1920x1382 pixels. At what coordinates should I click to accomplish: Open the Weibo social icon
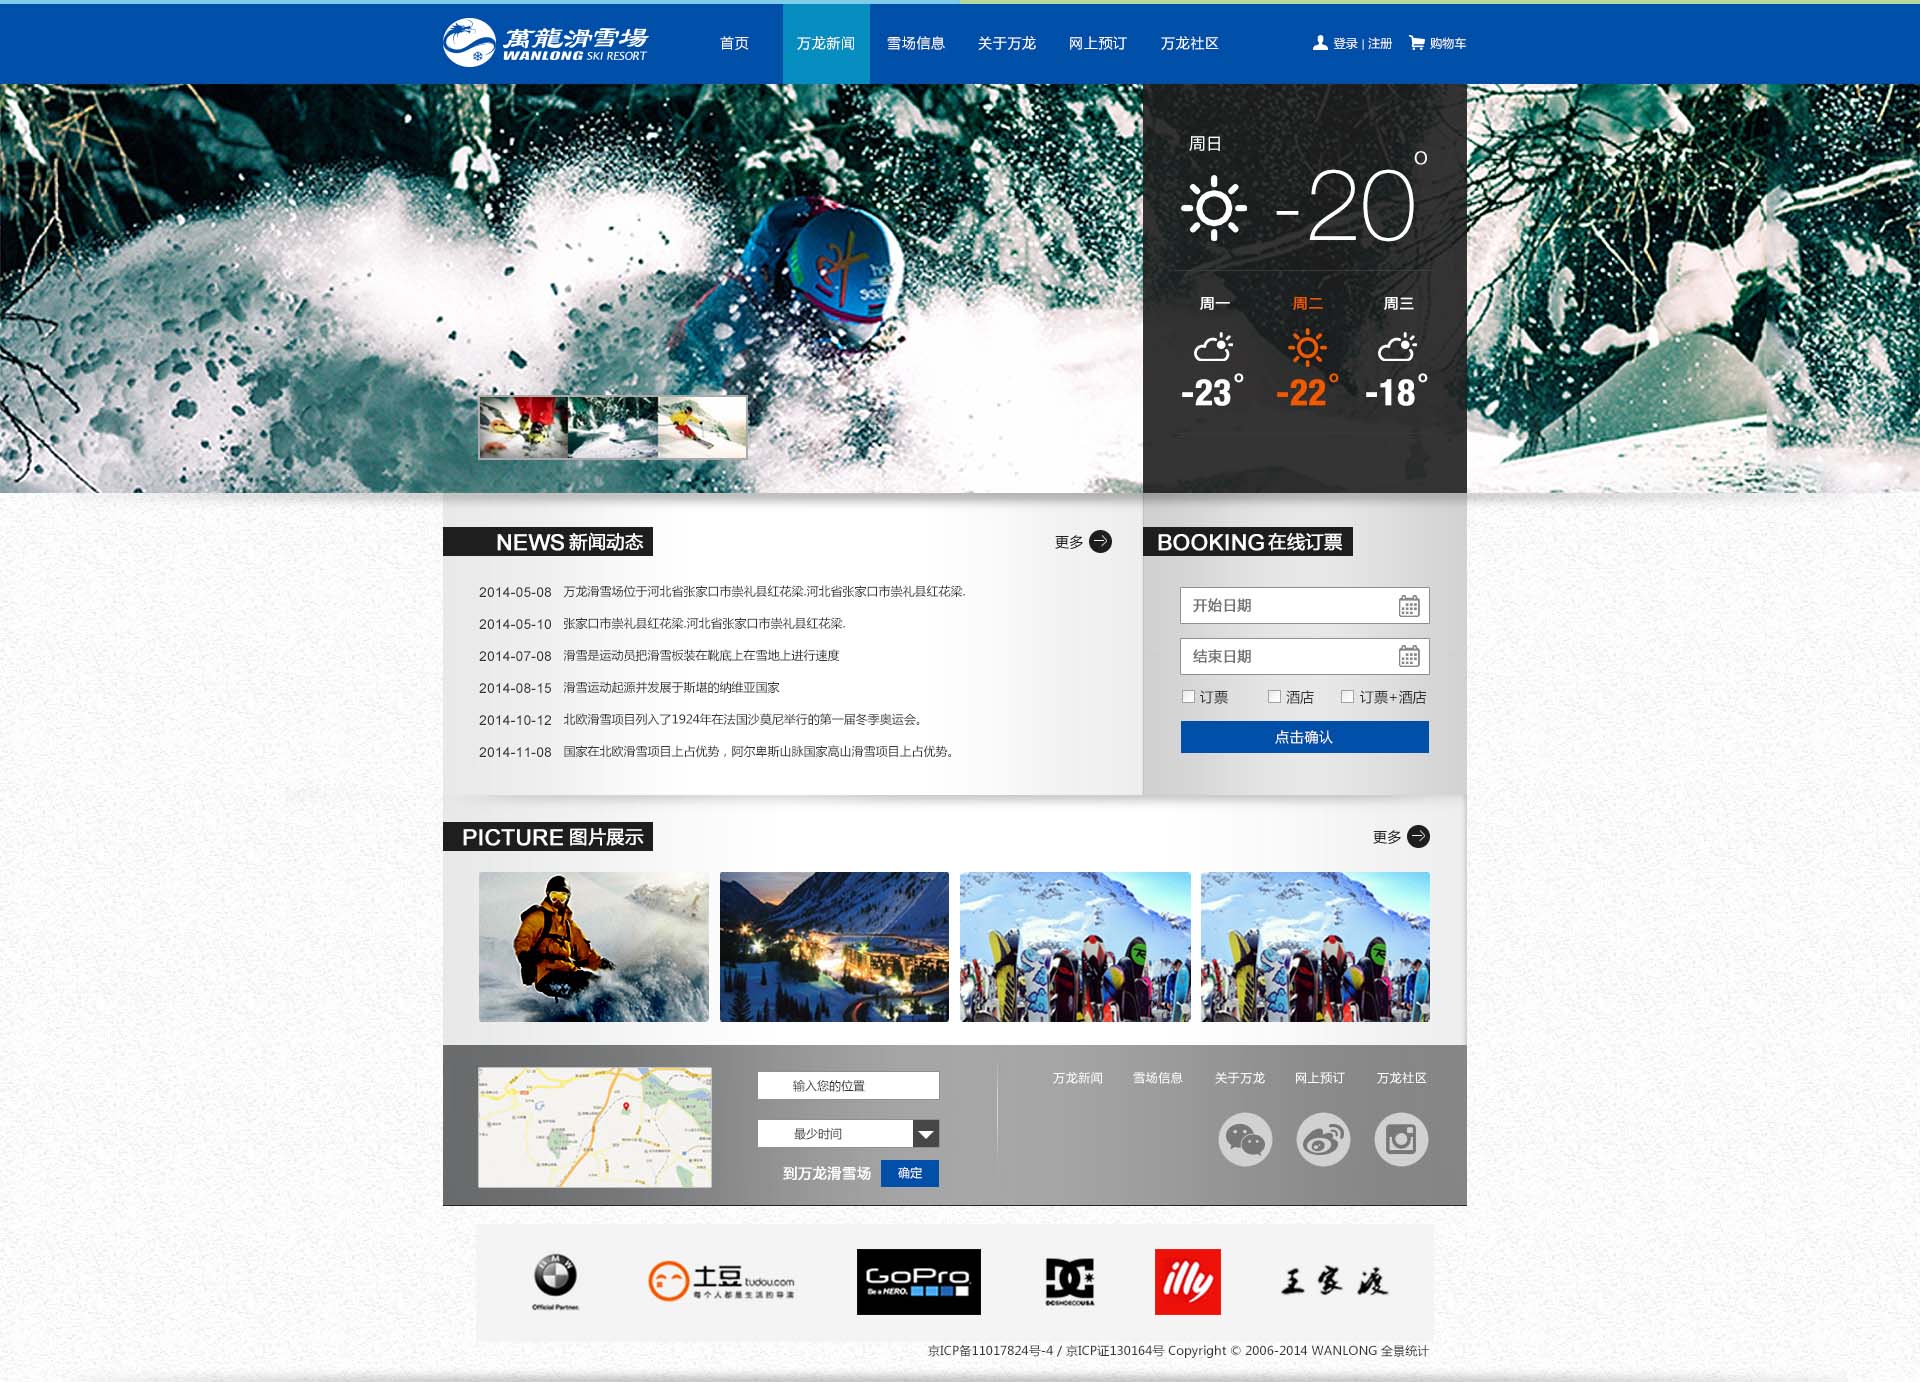point(1323,1139)
